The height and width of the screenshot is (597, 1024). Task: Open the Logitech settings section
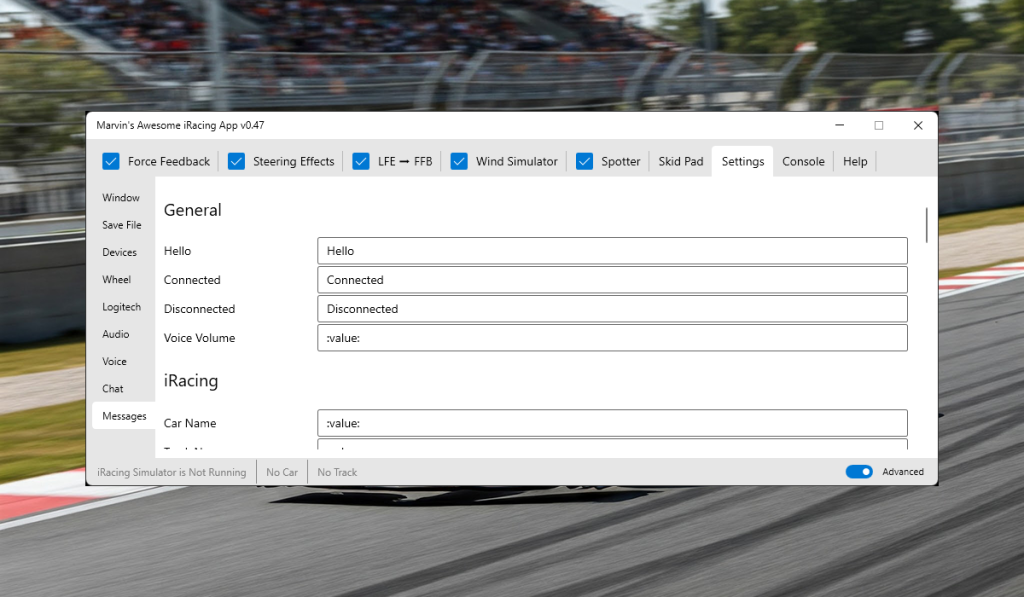pyautogui.click(x=121, y=306)
